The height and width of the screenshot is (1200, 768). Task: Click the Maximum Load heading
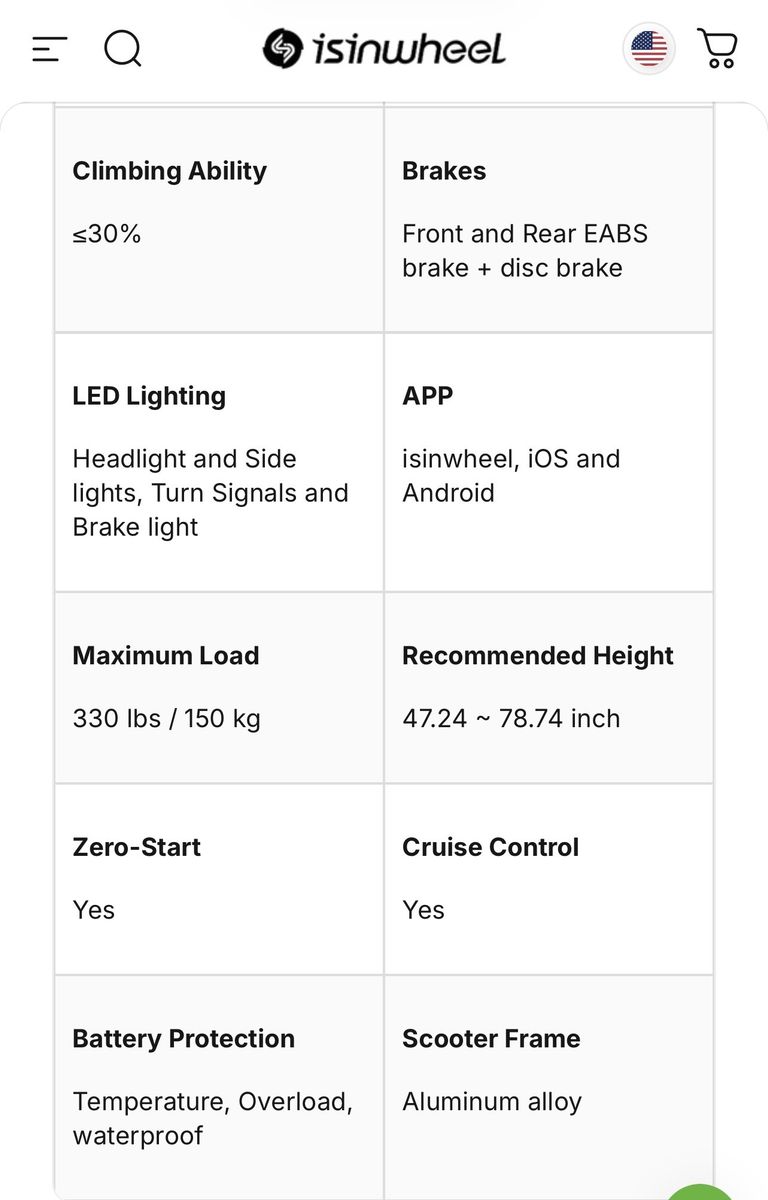tap(165, 656)
